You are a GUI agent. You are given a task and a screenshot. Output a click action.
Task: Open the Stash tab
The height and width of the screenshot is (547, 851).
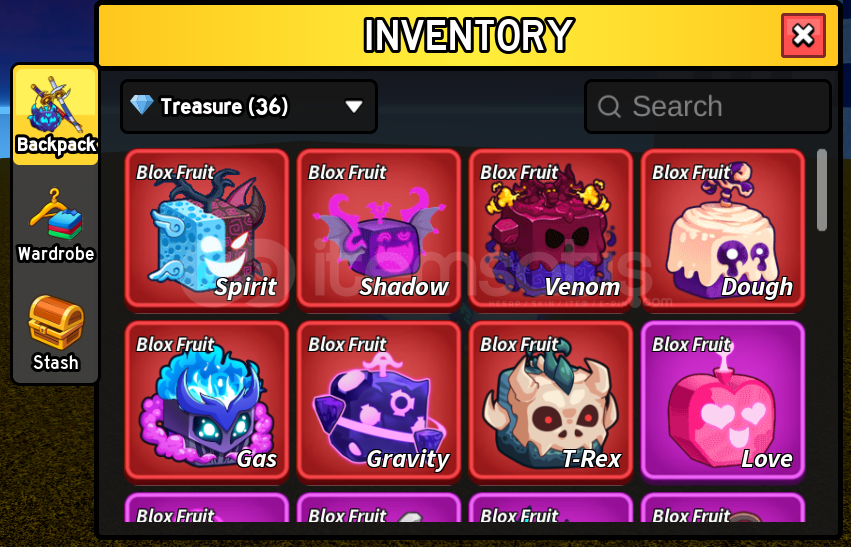(55, 333)
